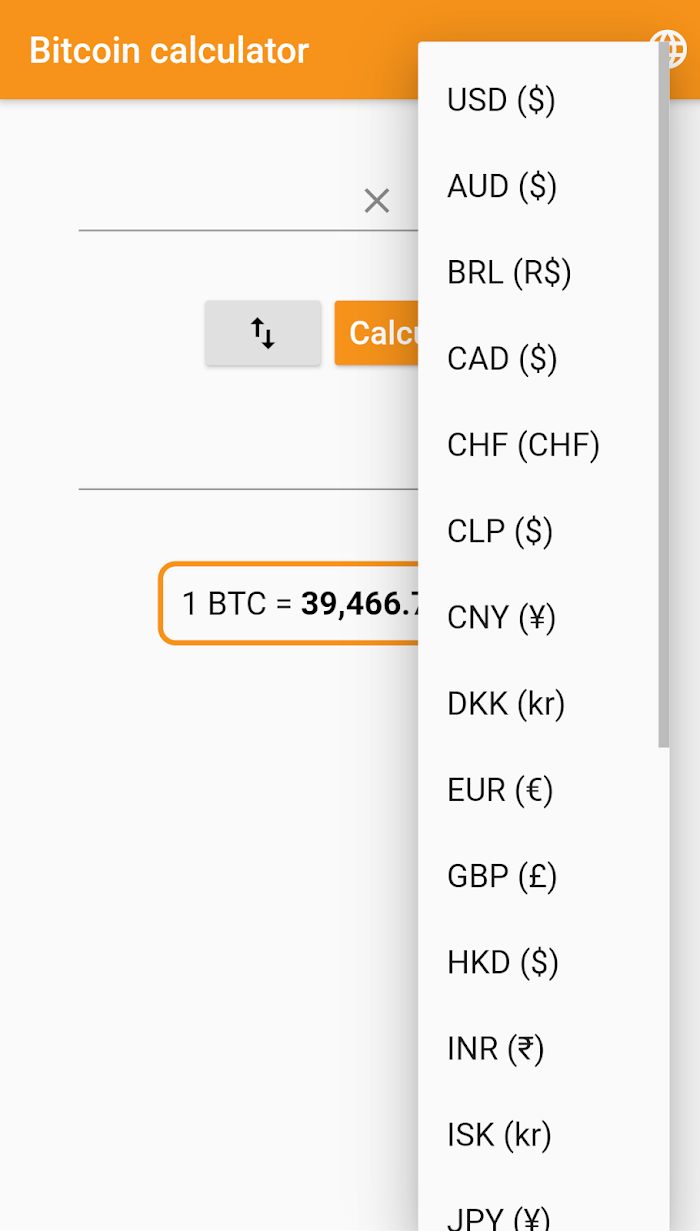Swap currencies with the arrows button
The width and height of the screenshot is (700, 1231).
point(263,333)
